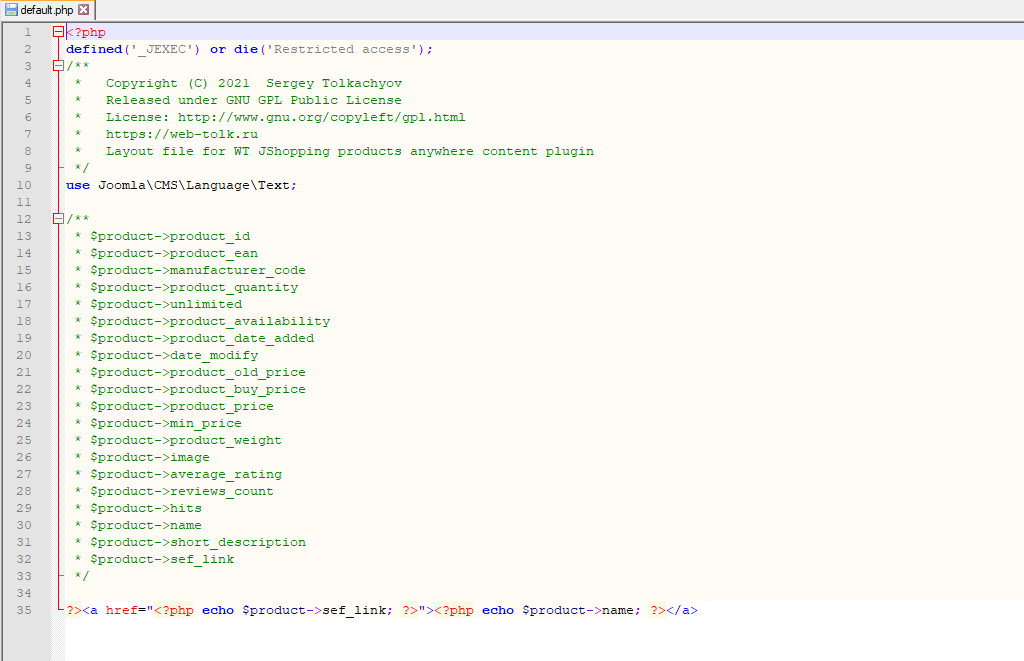The image size is (1024, 661).
Task: Collapse the $product properties comment on line 12
Action: (58, 219)
